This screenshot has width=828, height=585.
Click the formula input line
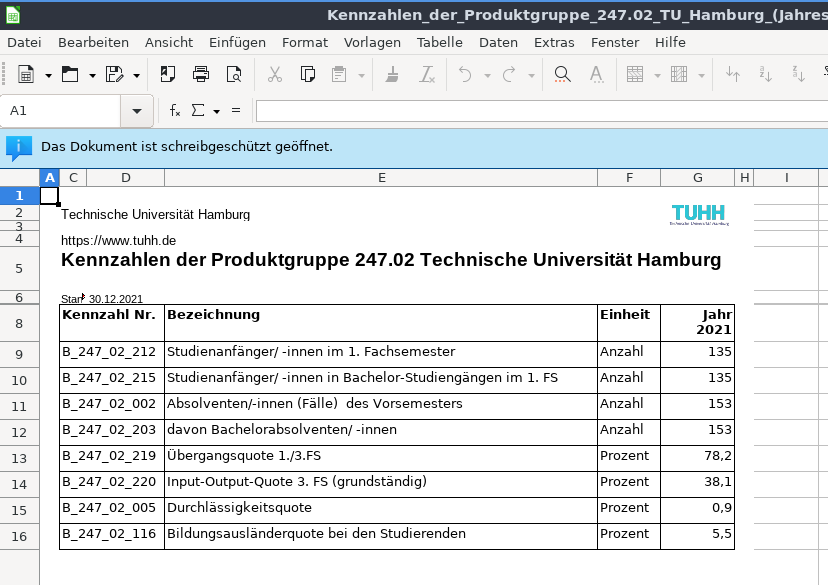pyautogui.click(x=540, y=111)
